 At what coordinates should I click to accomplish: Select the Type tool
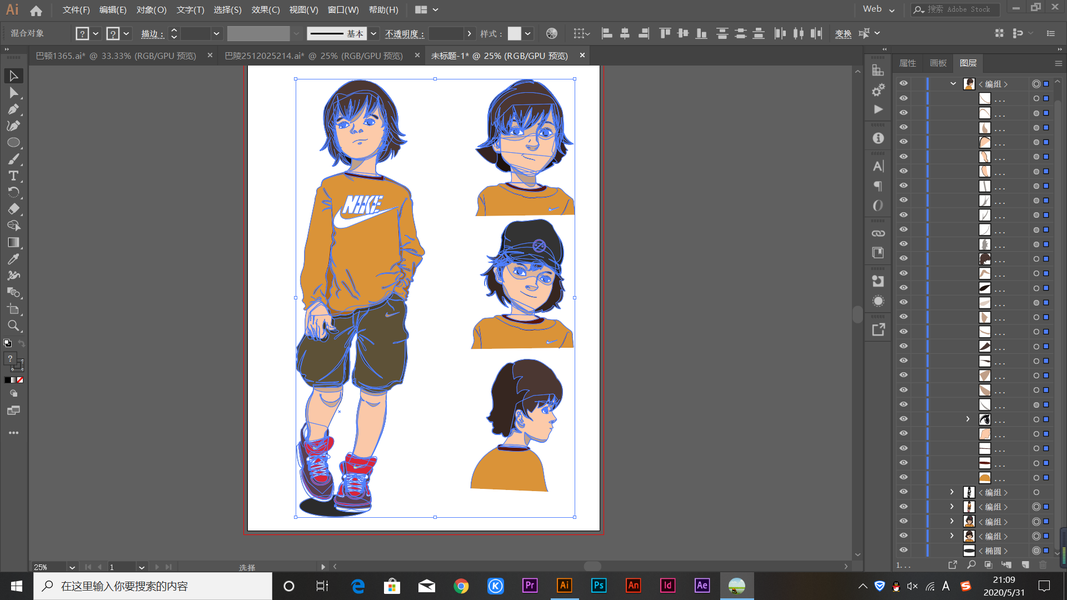click(x=13, y=176)
